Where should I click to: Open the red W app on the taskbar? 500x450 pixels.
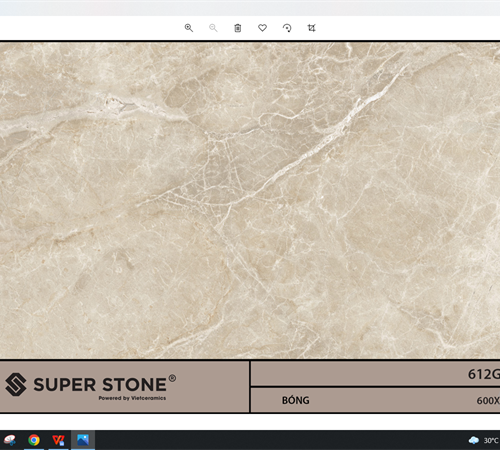(x=58, y=440)
